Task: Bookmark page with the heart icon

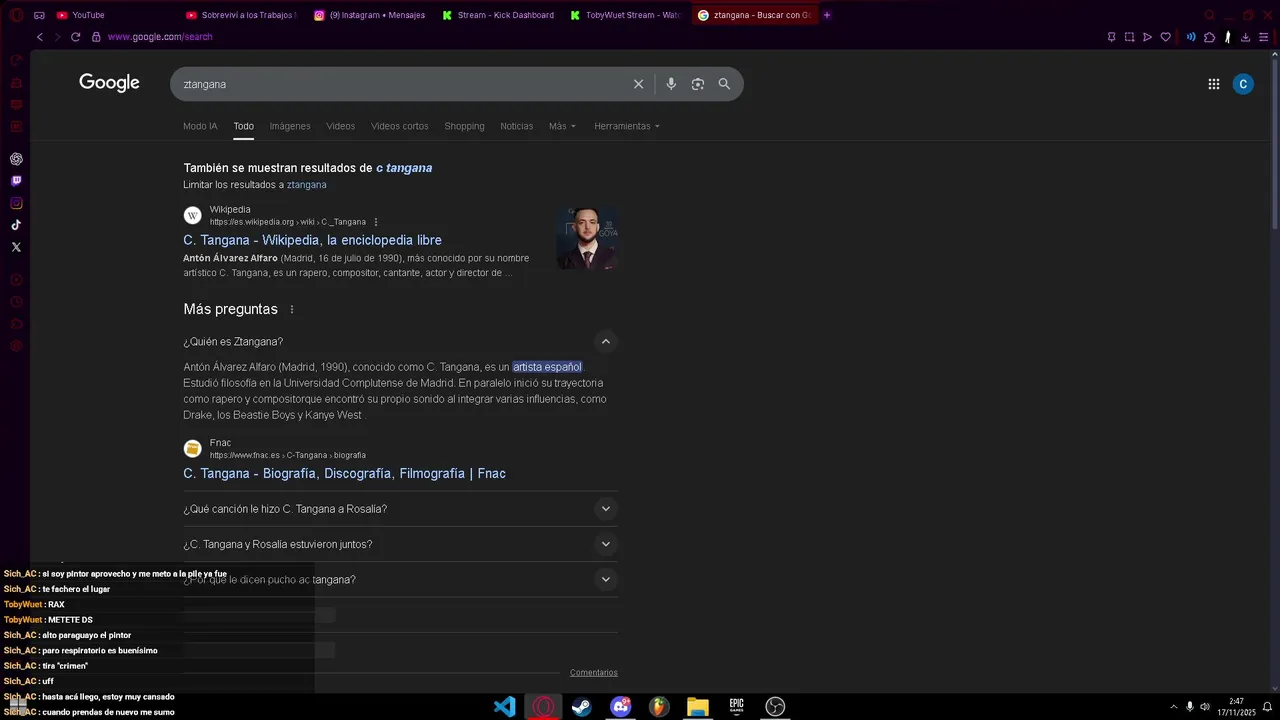Action: click(1165, 37)
